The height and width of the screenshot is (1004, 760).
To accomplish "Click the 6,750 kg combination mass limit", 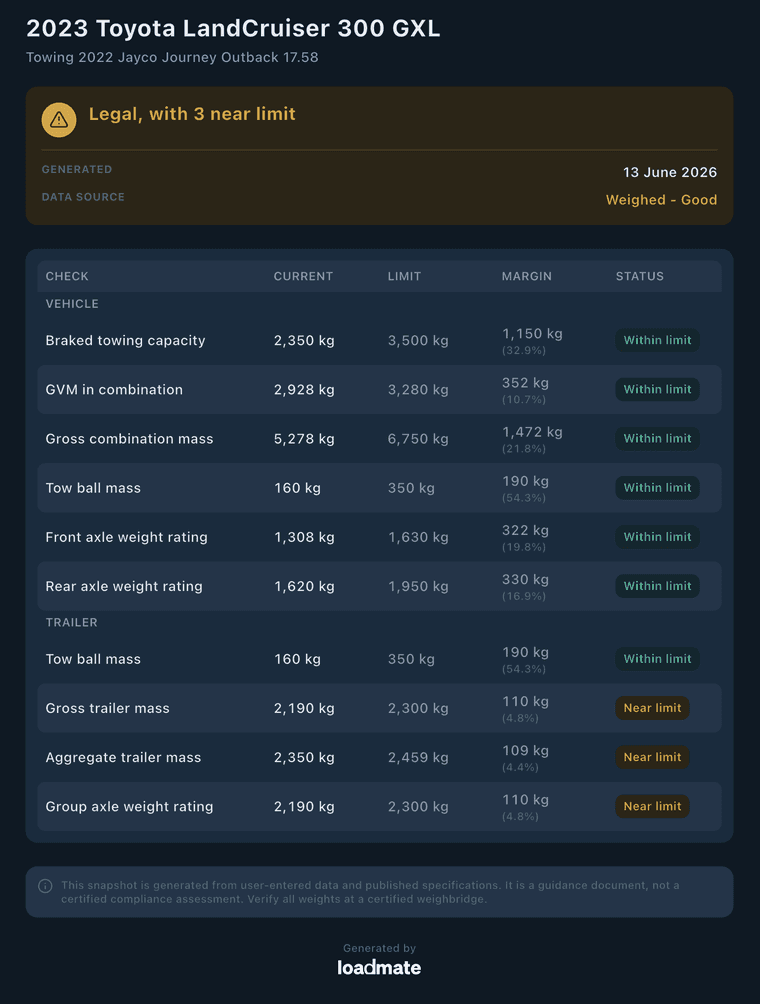I will (x=418, y=439).
